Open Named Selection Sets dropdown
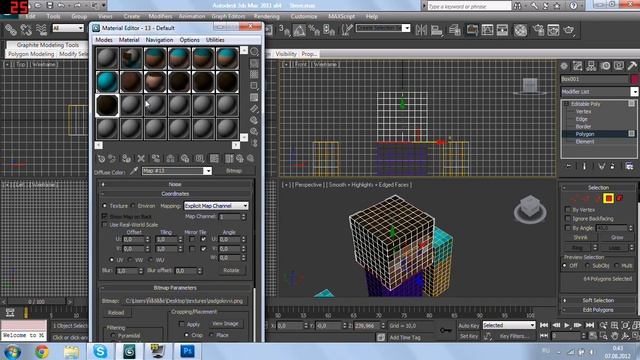 383,28
